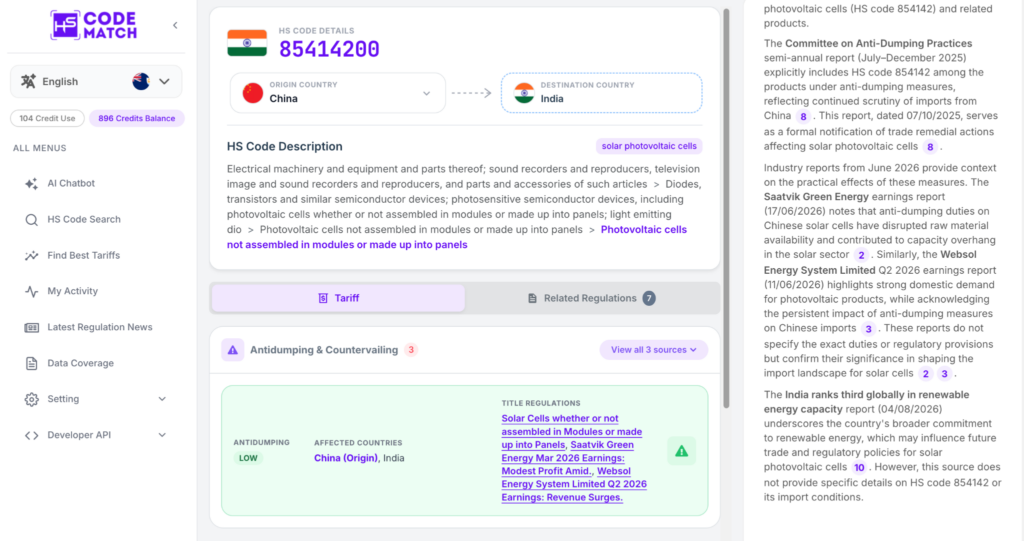Click the flag icon in language selector

tap(140, 81)
